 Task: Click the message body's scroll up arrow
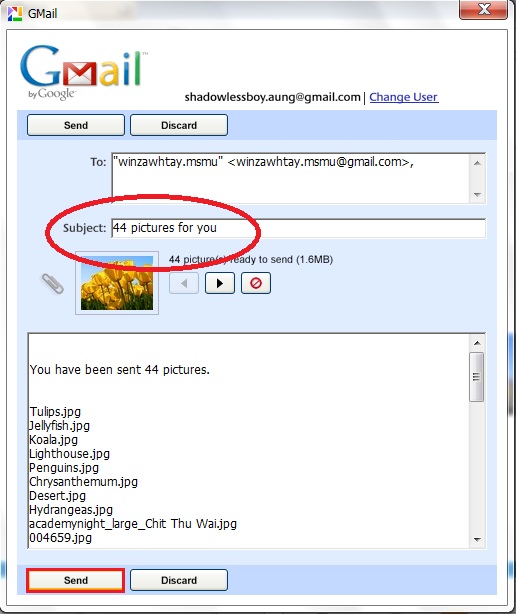tap(477, 343)
